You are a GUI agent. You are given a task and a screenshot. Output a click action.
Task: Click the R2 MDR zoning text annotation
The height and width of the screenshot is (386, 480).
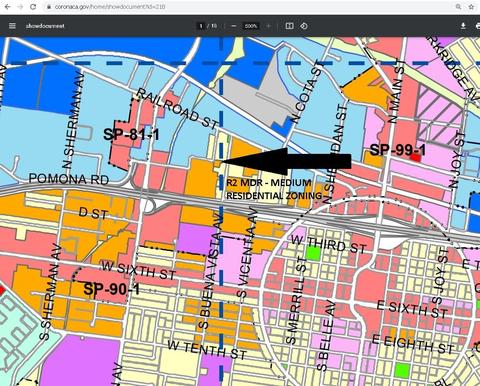point(274,189)
